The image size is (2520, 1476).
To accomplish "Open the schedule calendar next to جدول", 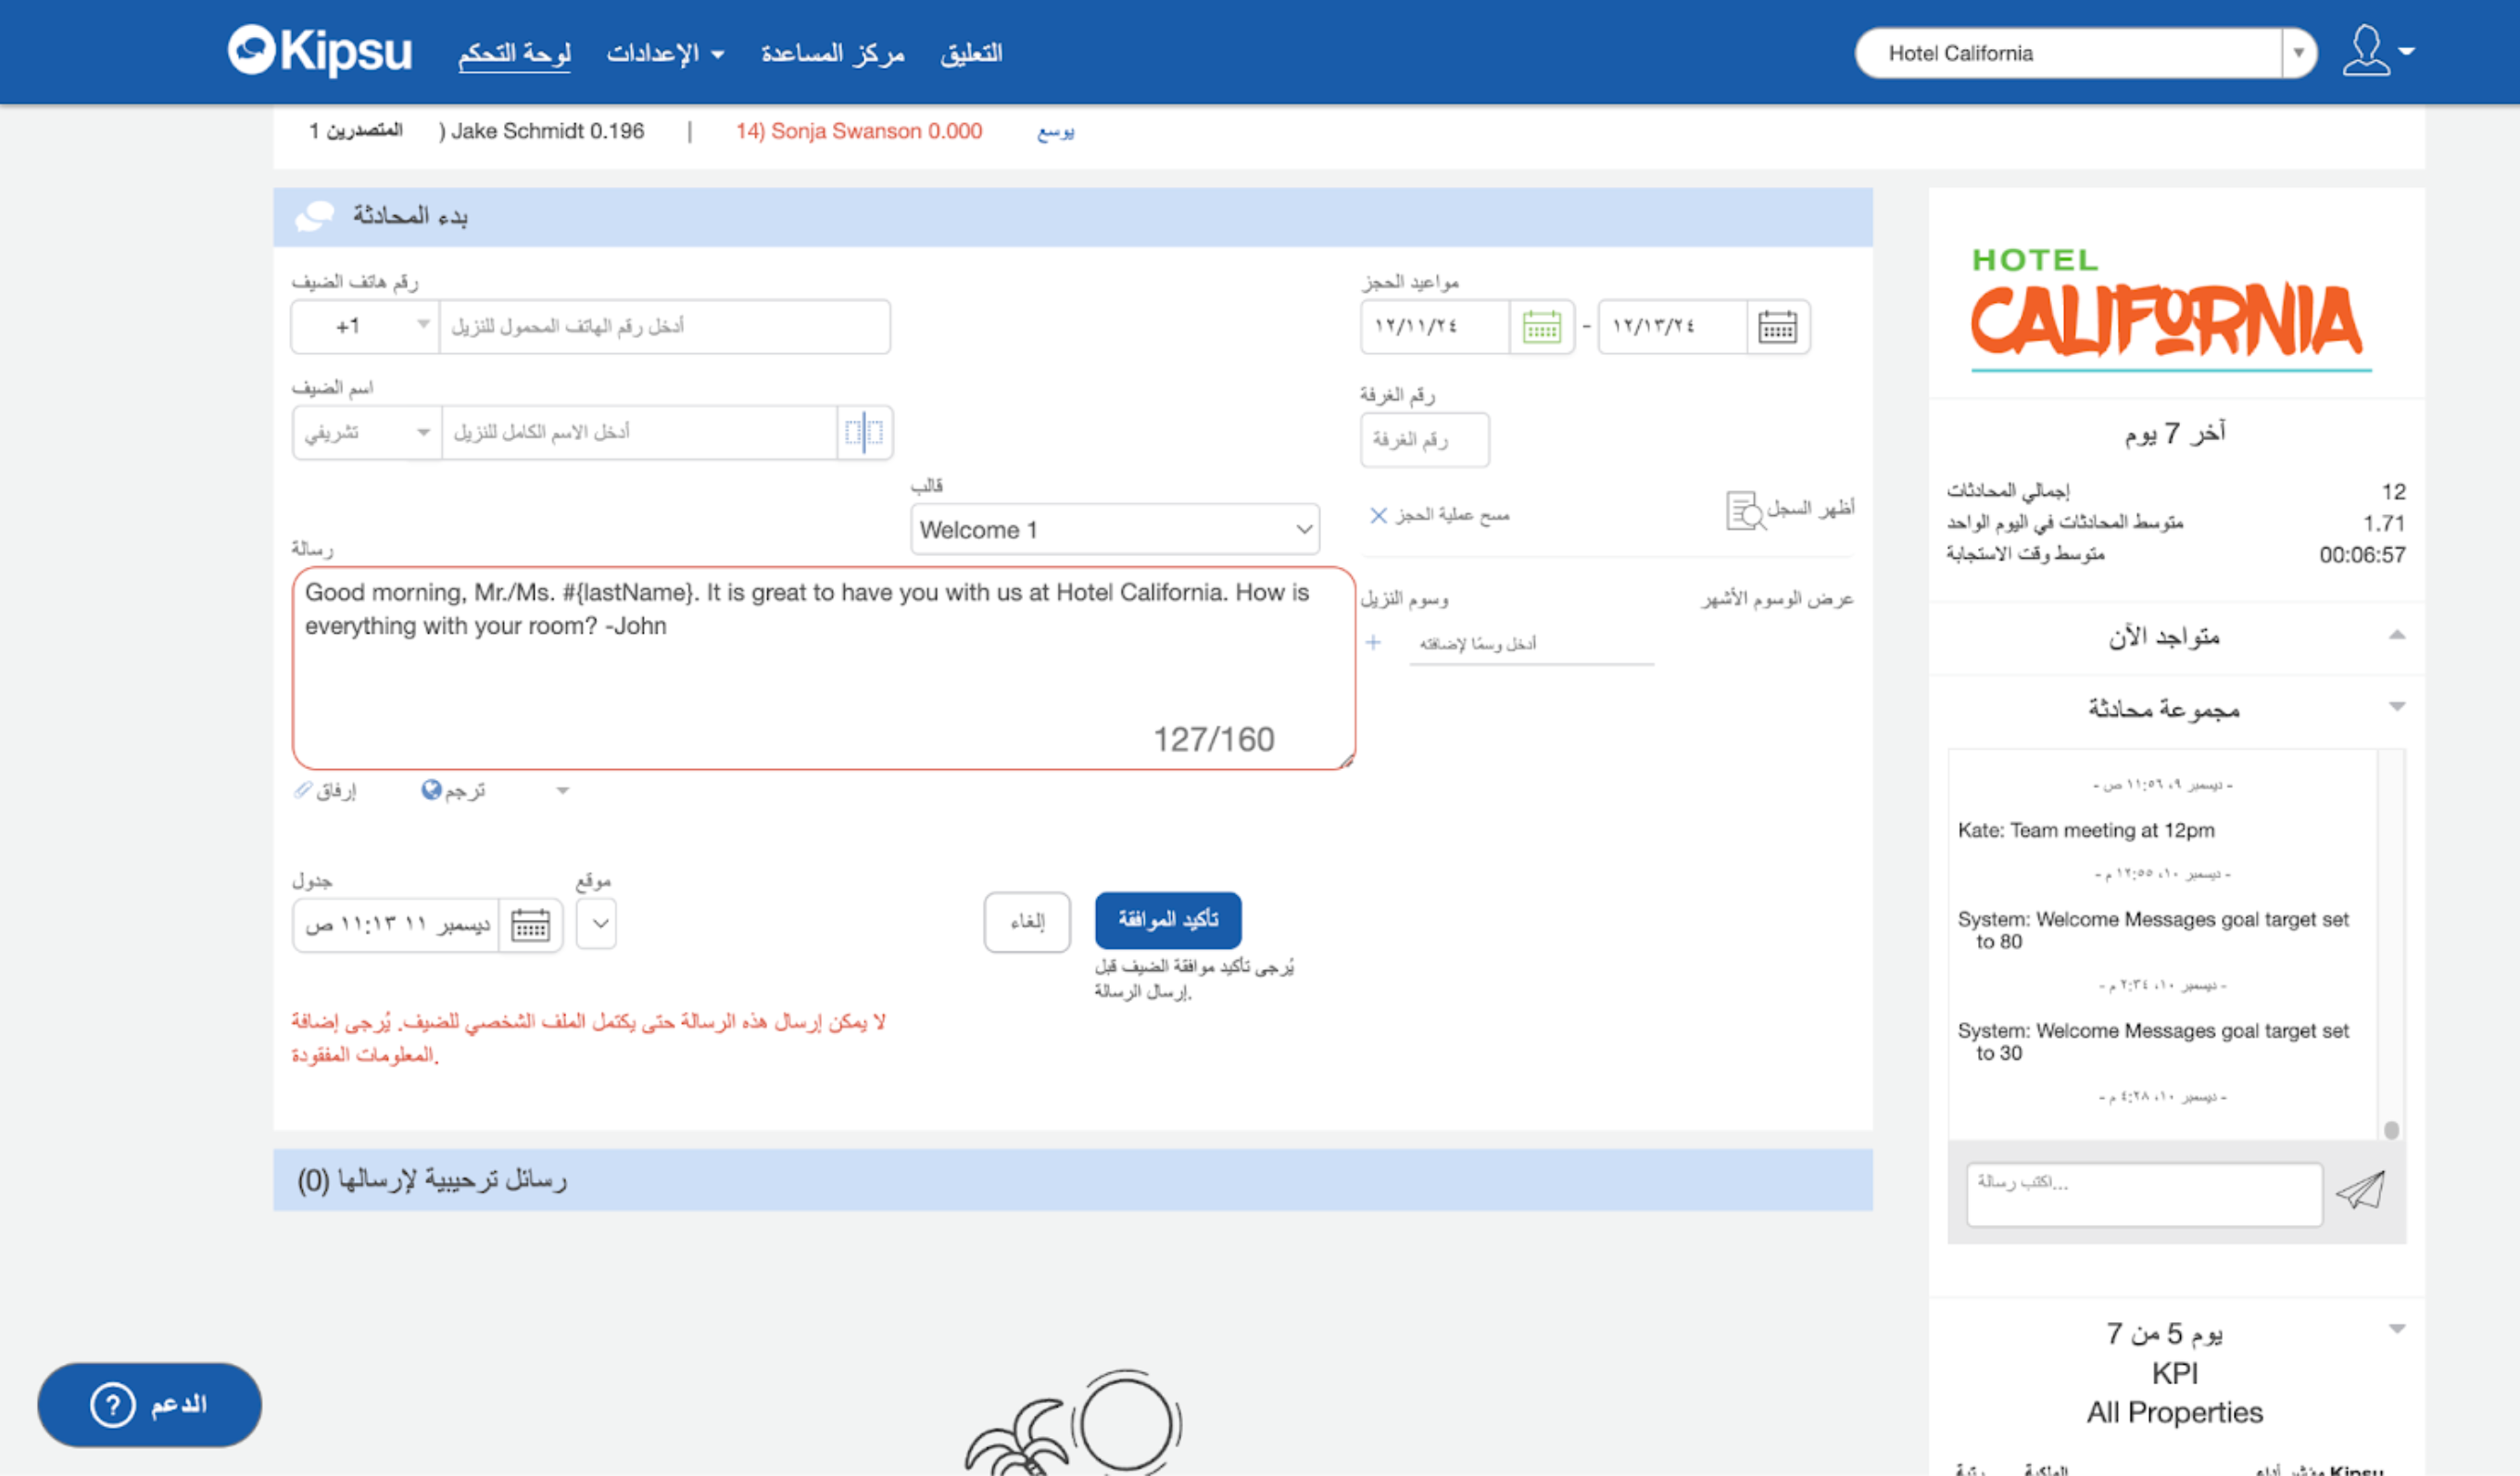I will [x=531, y=924].
